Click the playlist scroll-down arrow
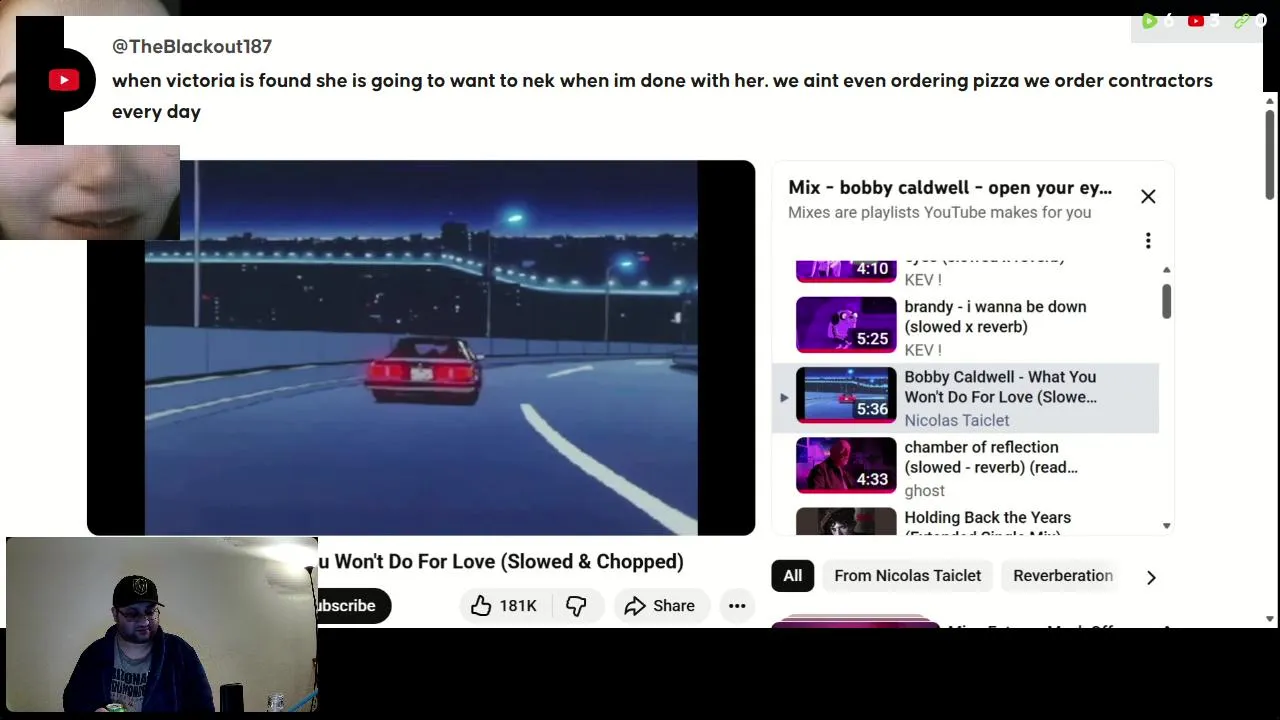Viewport: 1280px width, 720px height. [1166, 526]
